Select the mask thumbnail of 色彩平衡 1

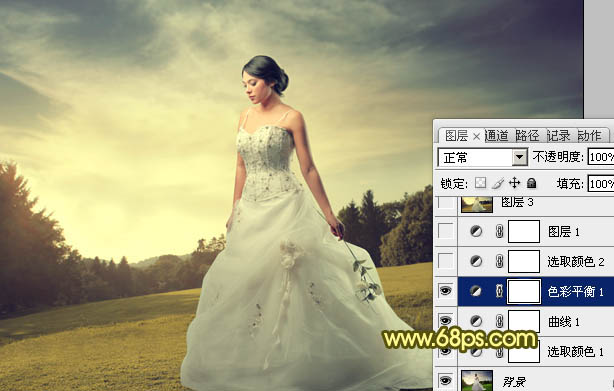coord(524,291)
